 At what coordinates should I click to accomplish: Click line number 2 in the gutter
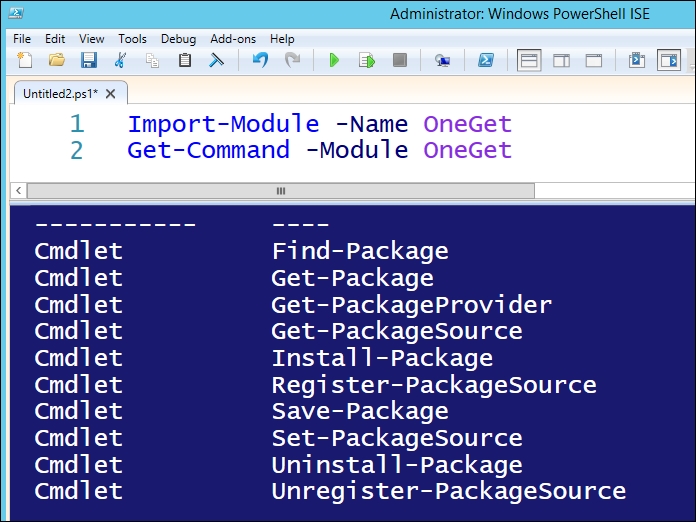pyautogui.click(x=76, y=150)
